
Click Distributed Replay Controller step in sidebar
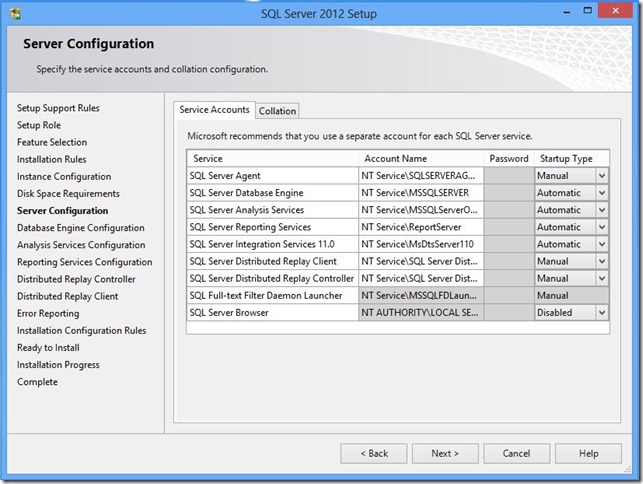[x=76, y=279]
